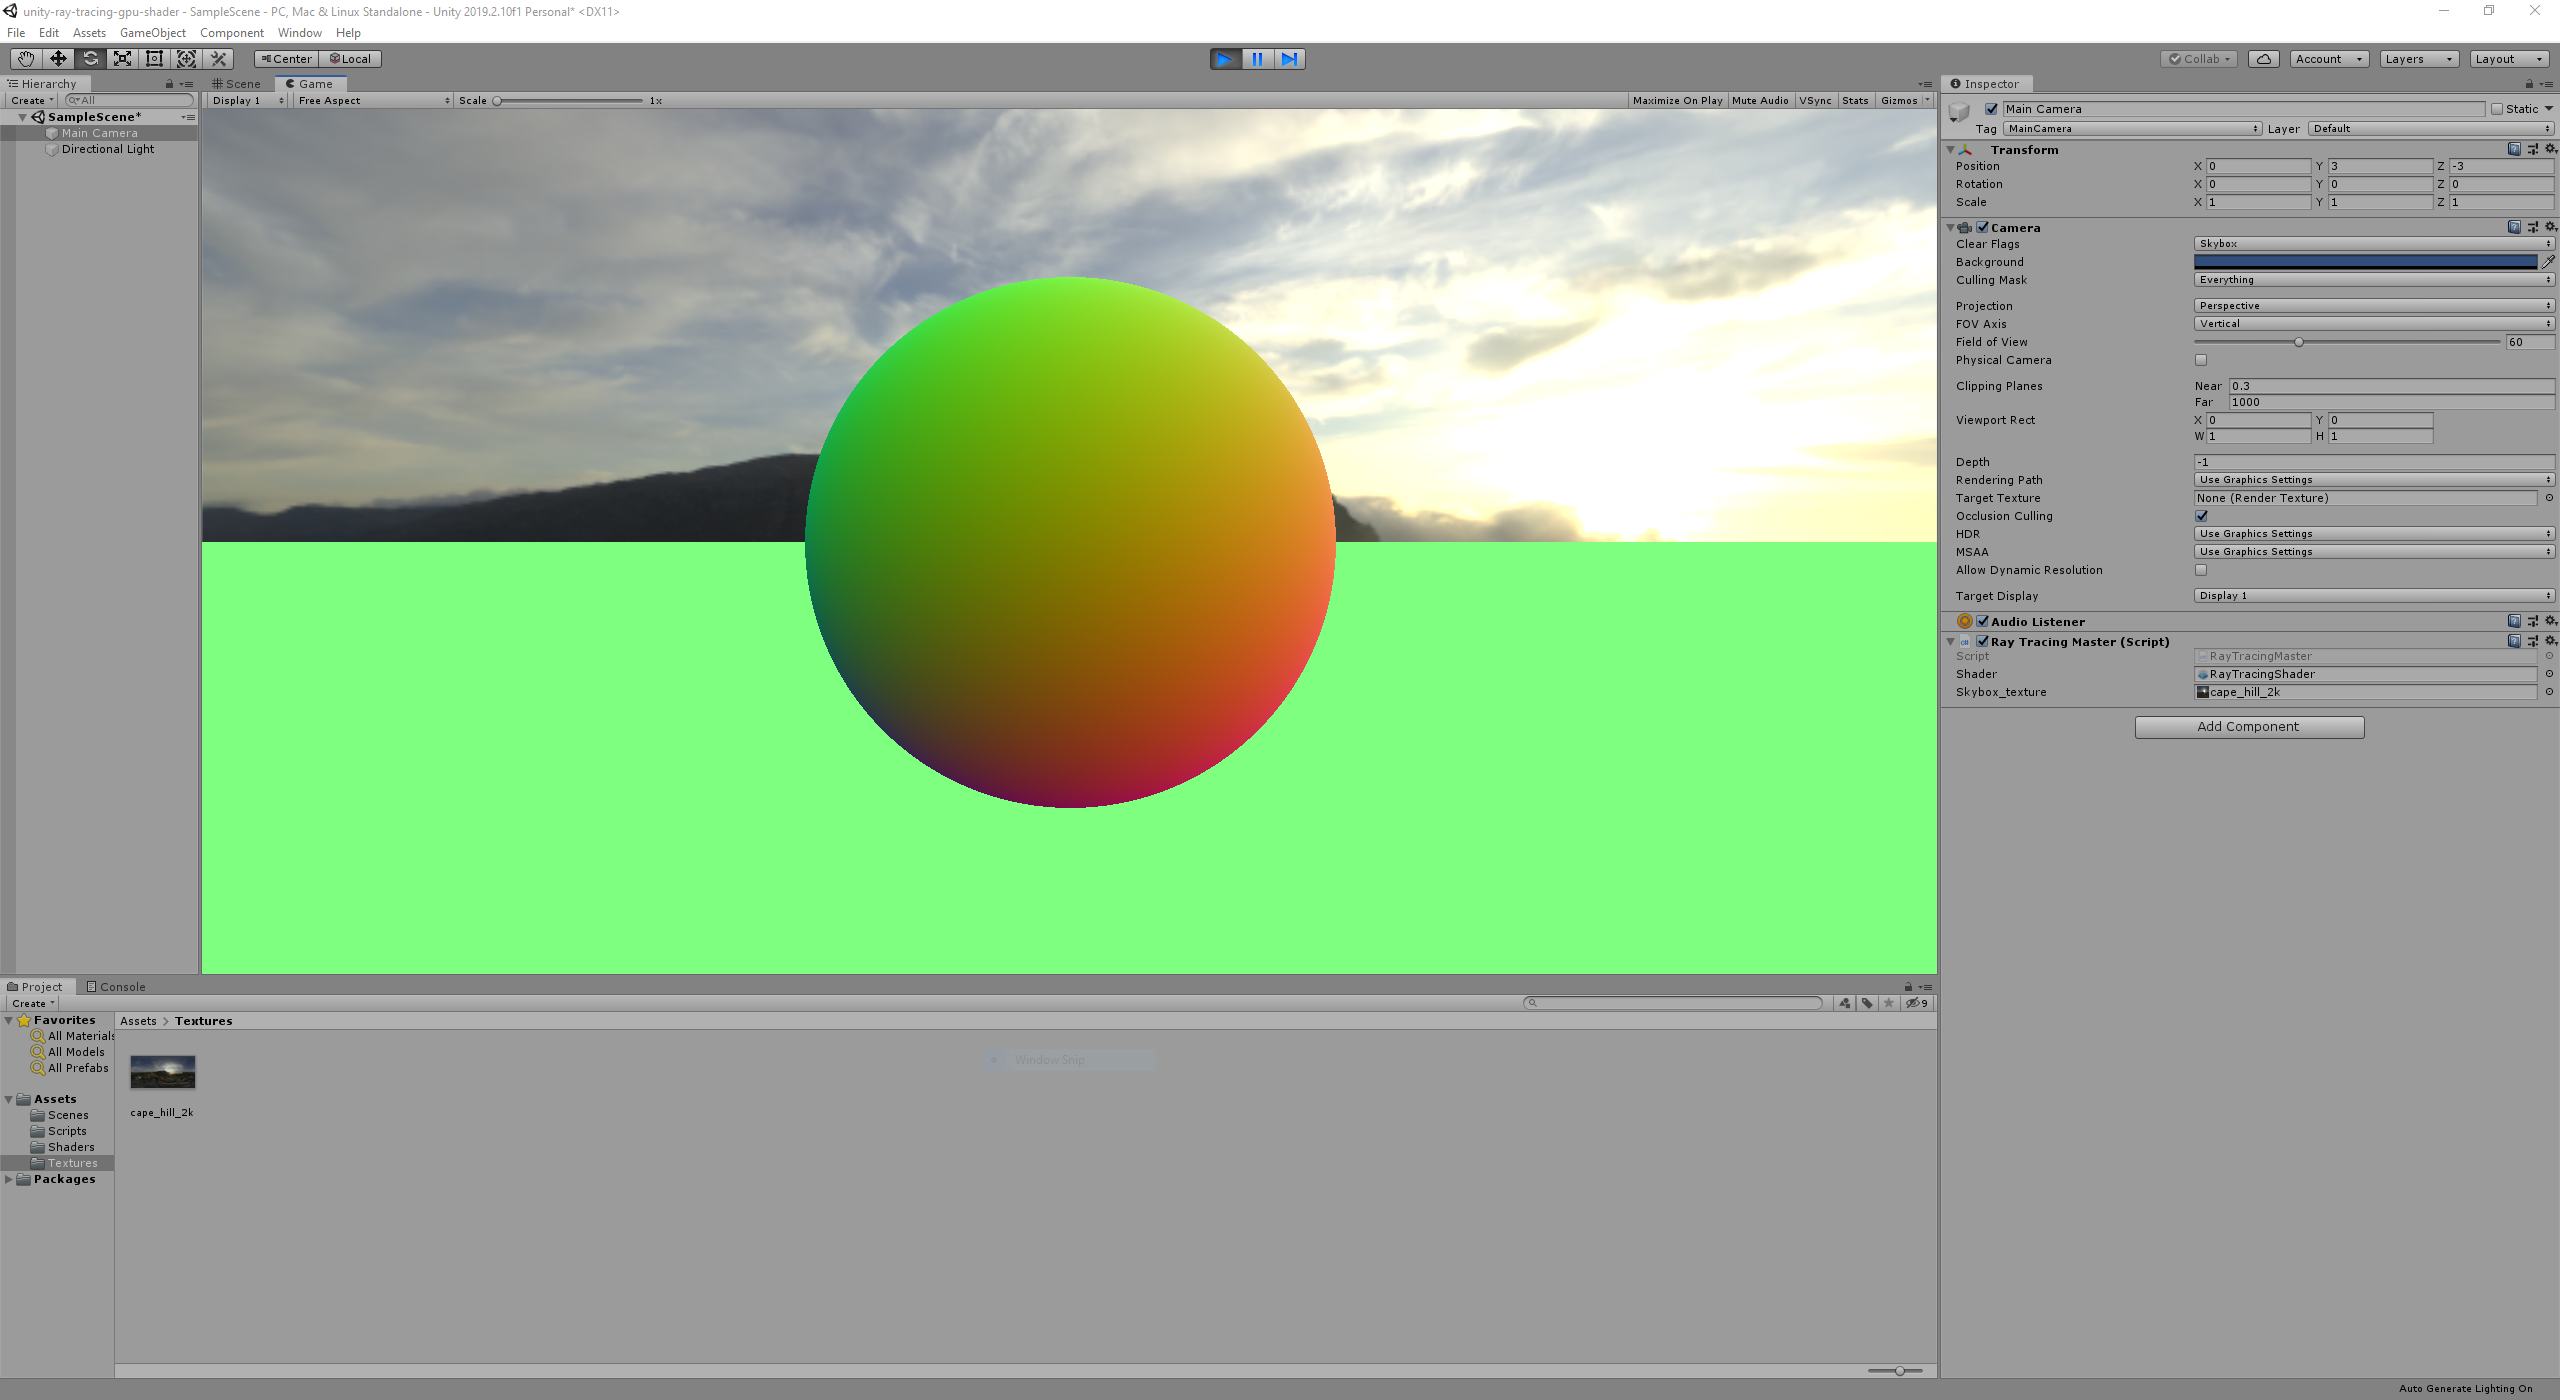
Task: Collapse the SampleScene hierarchy
Action: (x=22, y=117)
